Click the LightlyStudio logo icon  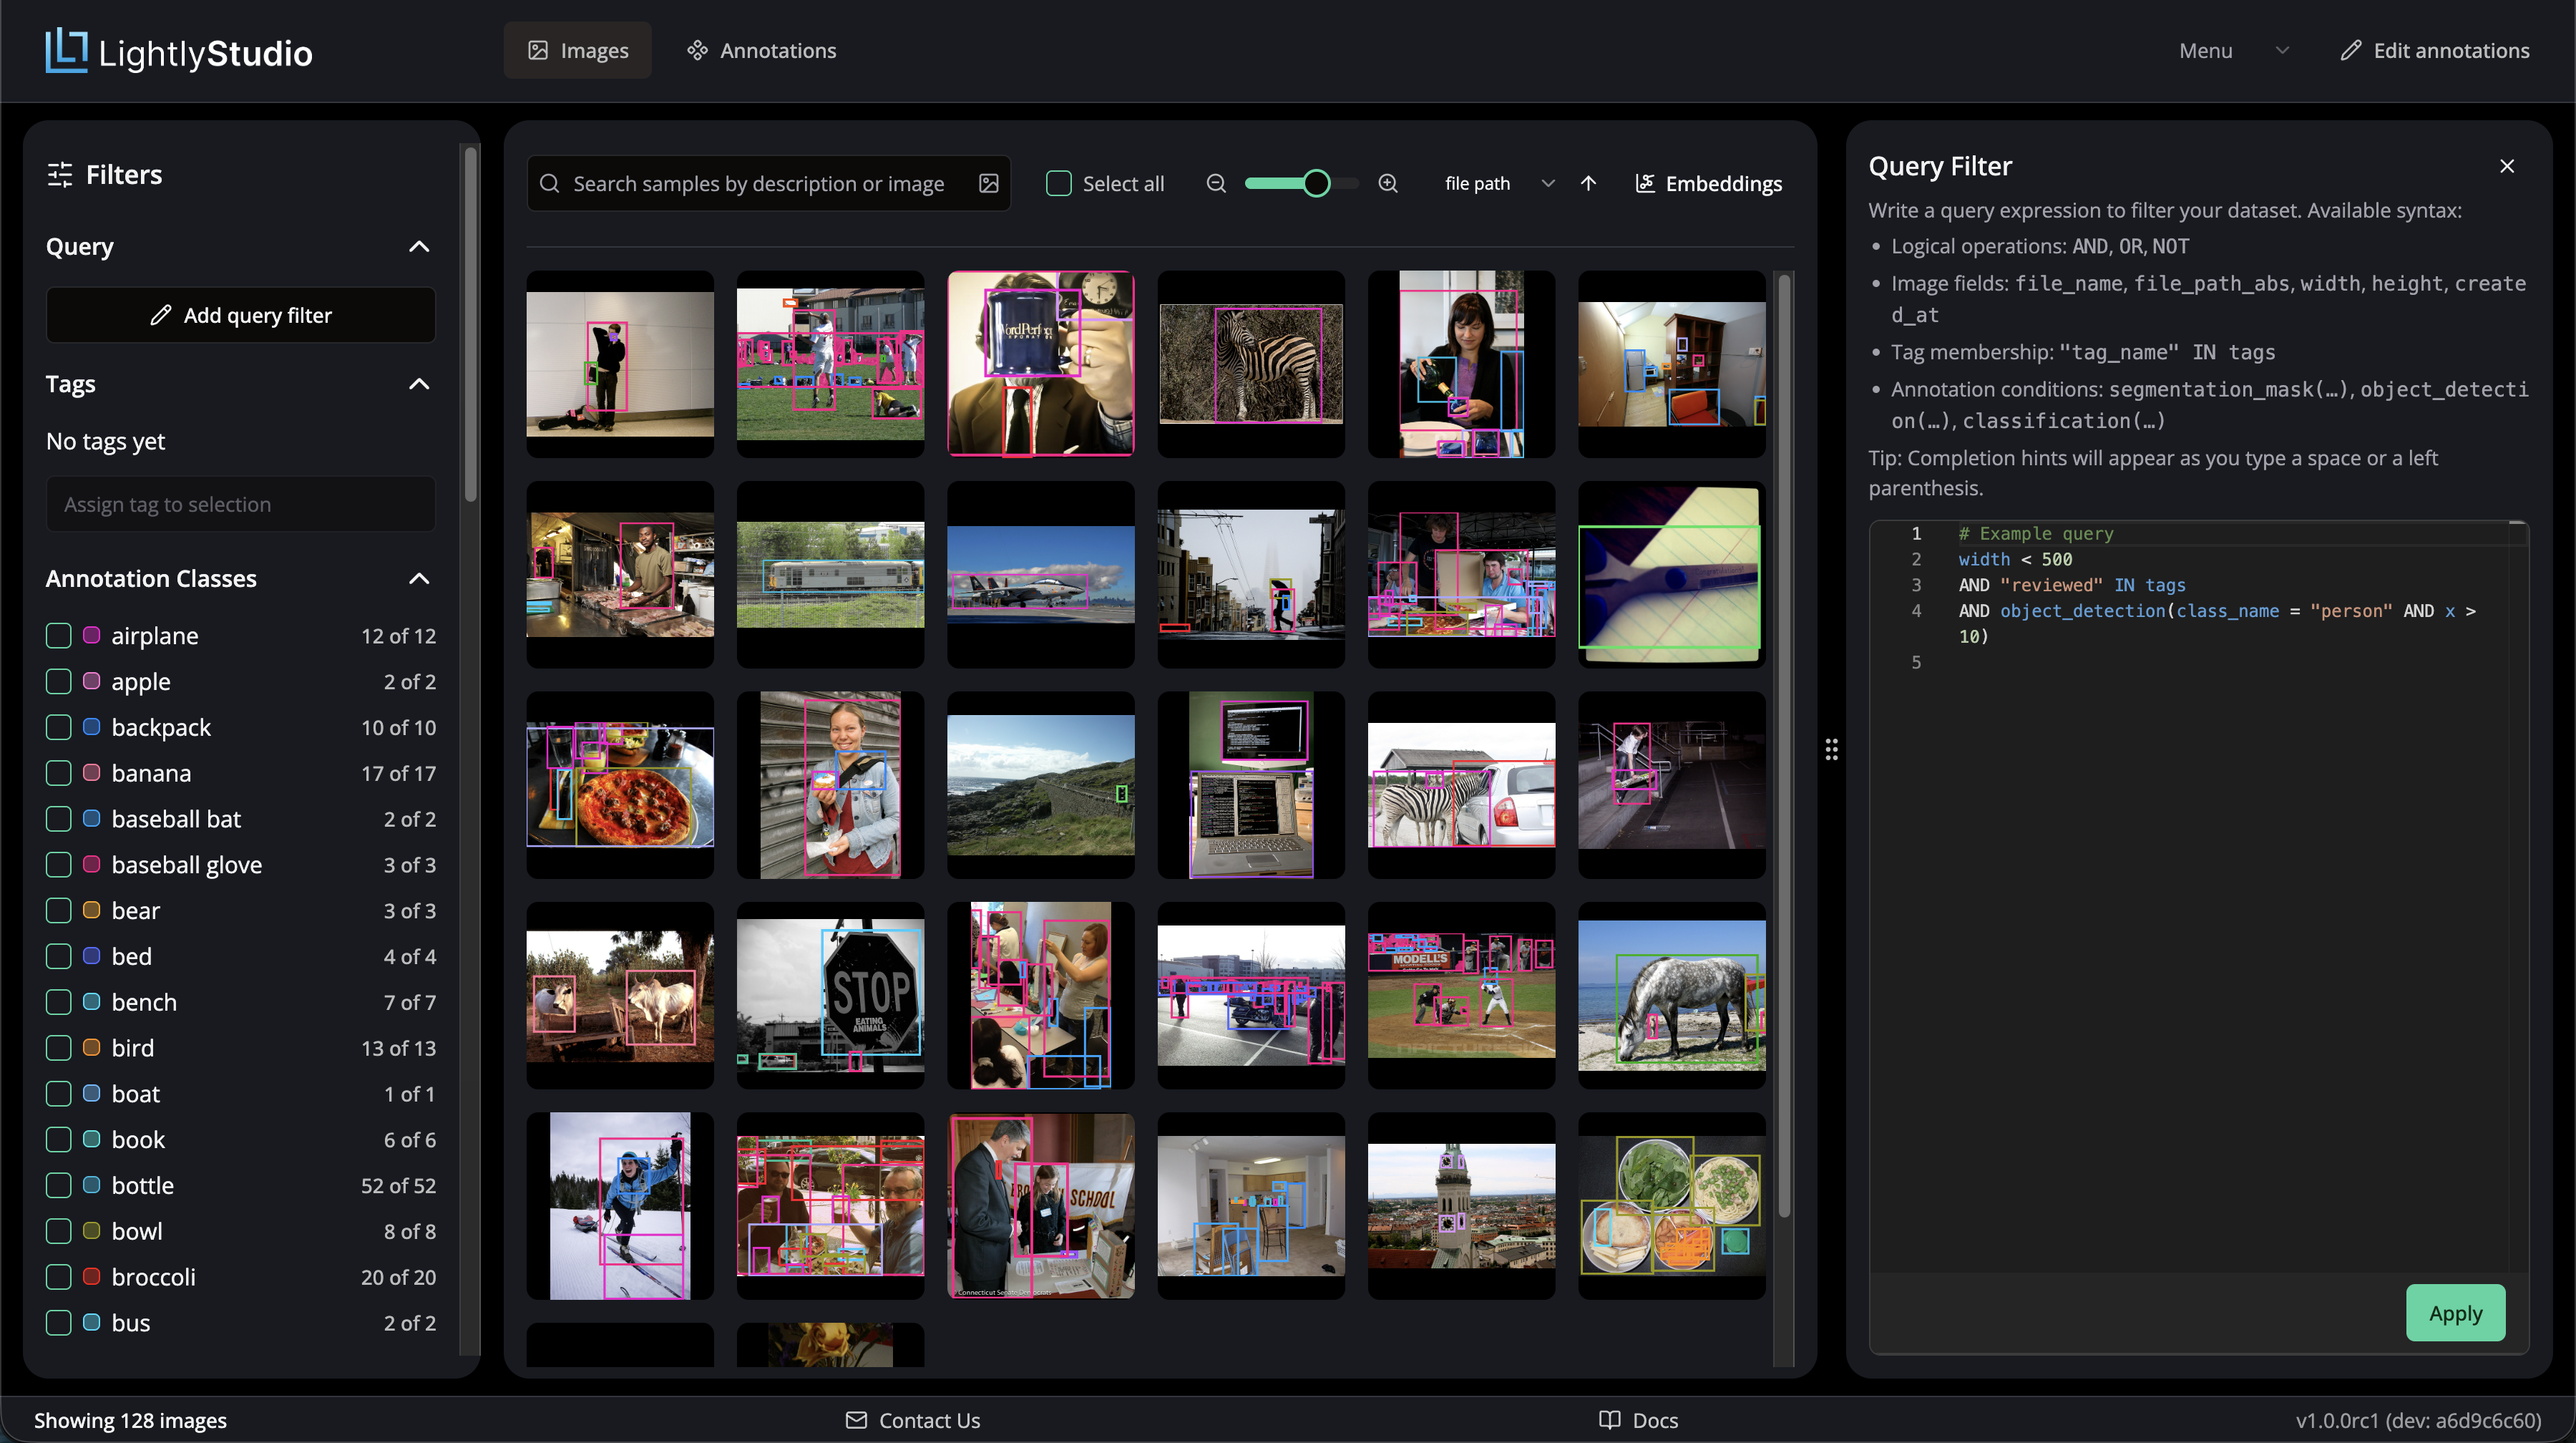66,50
